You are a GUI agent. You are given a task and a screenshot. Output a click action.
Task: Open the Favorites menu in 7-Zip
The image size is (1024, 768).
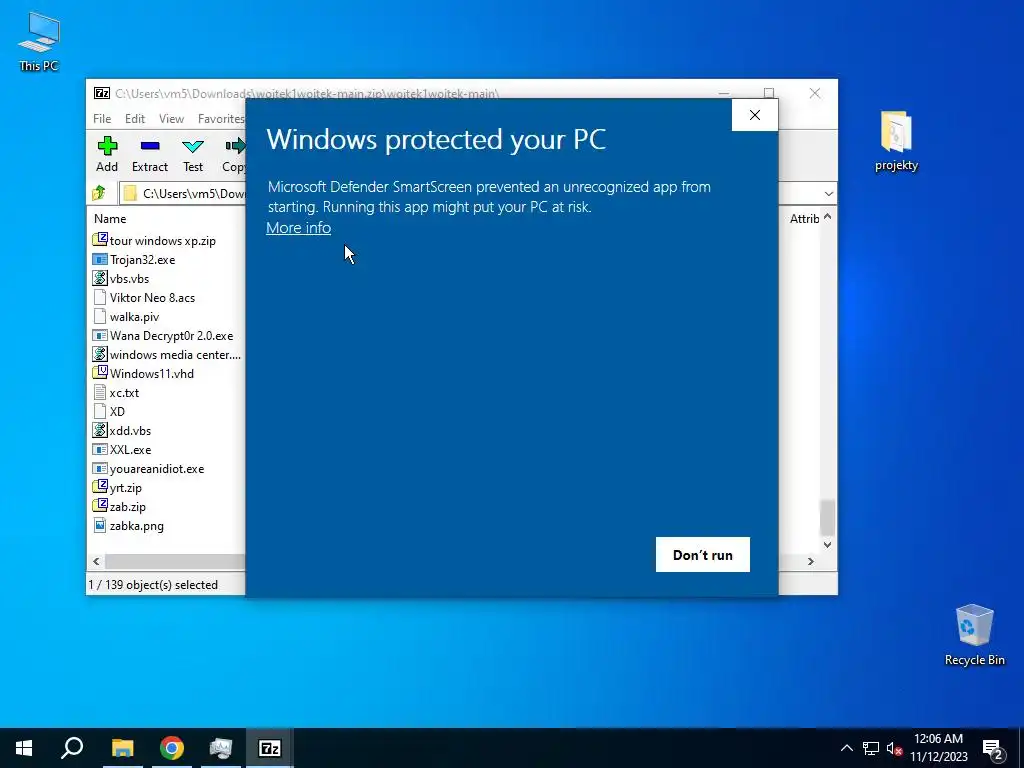(x=221, y=119)
